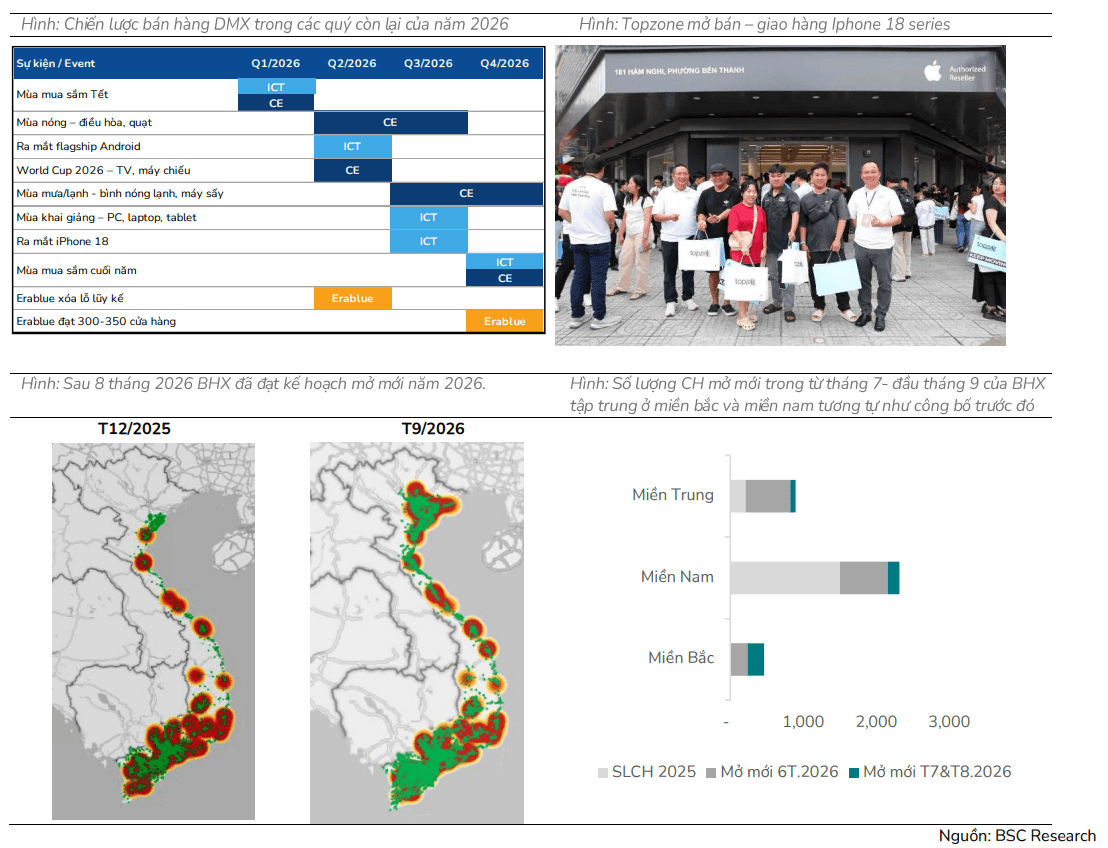Click the 'Ra mắt iPhone 18' row label

62,242
